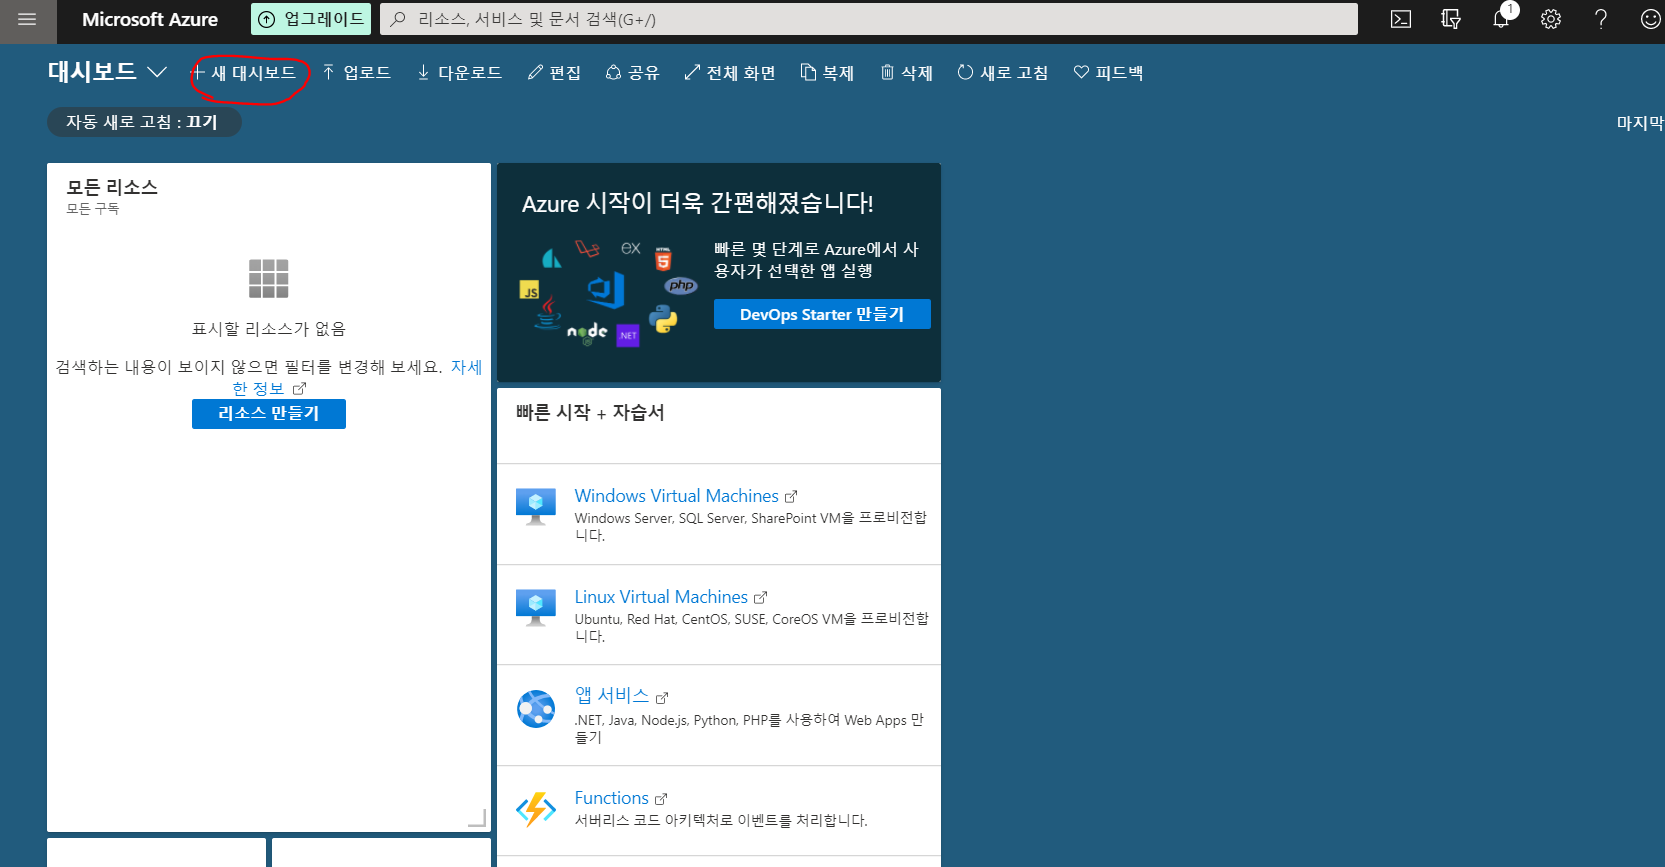Click the HTML5 logo in the banner
Image resolution: width=1665 pixels, height=867 pixels.
pyautogui.click(x=663, y=259)
